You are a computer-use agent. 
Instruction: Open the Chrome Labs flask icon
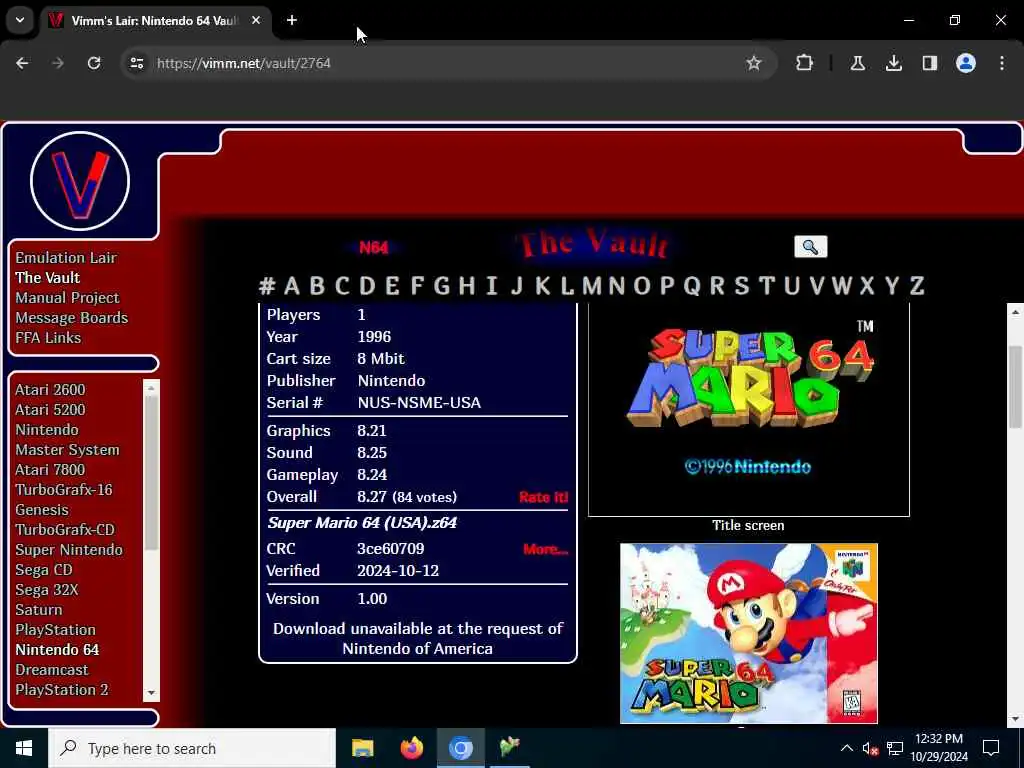point(857,63)
